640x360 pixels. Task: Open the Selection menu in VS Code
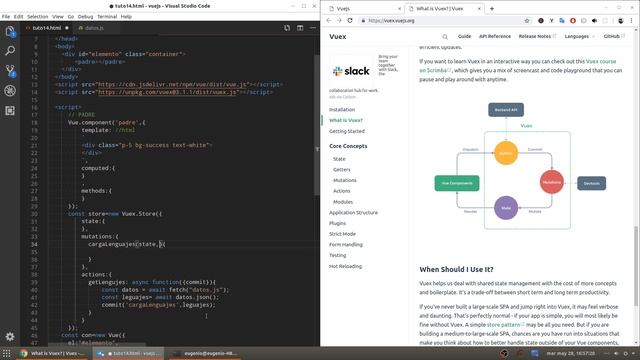tap(38, 17)
